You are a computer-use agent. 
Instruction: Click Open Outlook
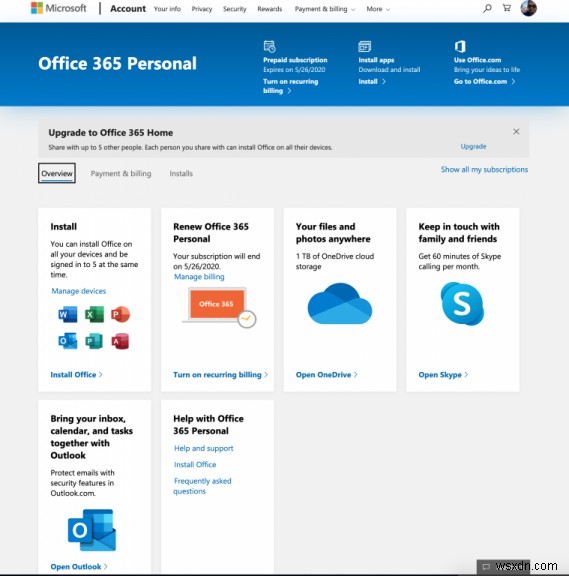pos(79,567)
